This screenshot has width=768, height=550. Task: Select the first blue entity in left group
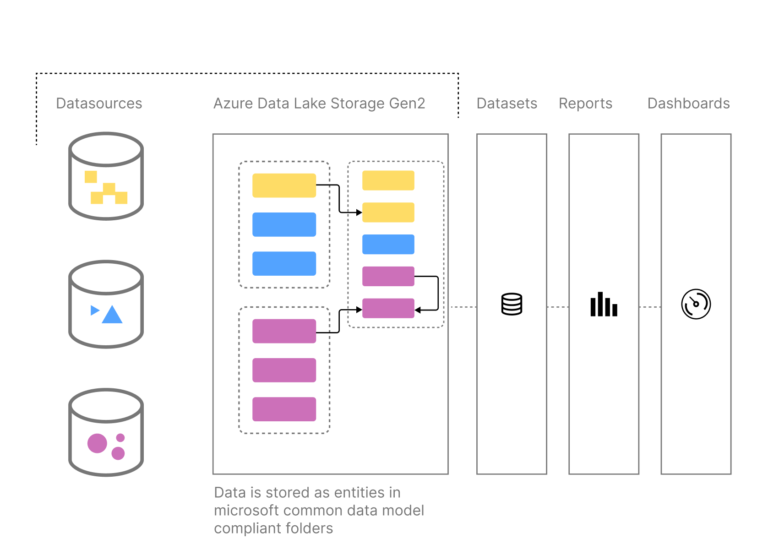(x=284, y=224)
